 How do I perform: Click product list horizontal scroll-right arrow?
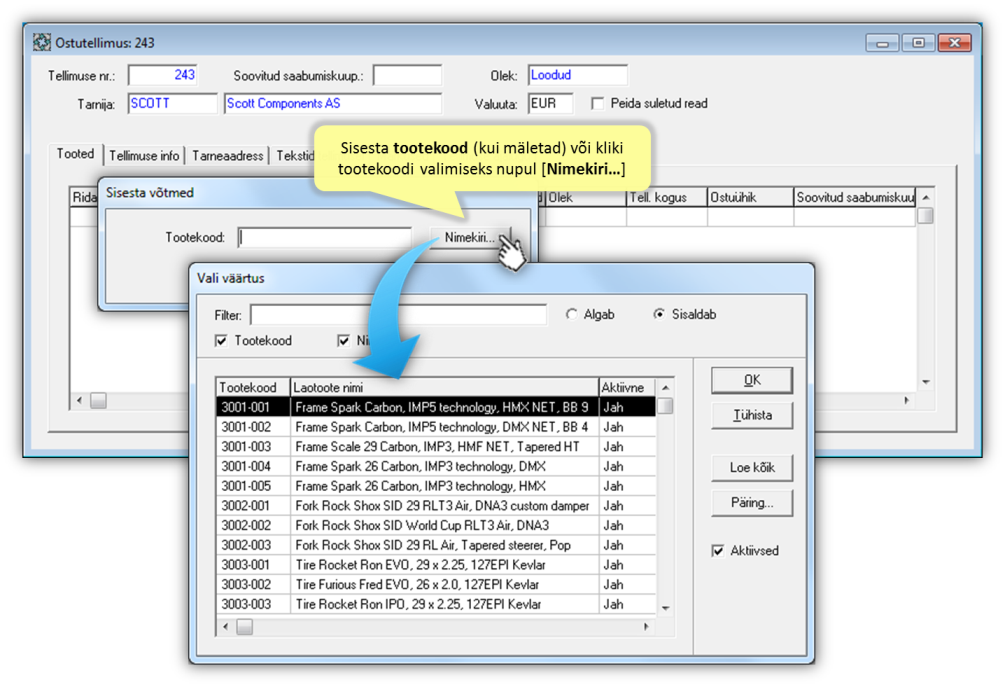click(x=647, y=627)
